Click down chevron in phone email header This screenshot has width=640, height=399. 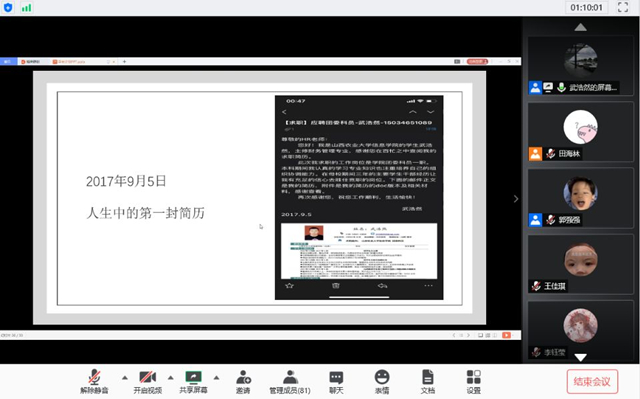click(x=430, y=112)
